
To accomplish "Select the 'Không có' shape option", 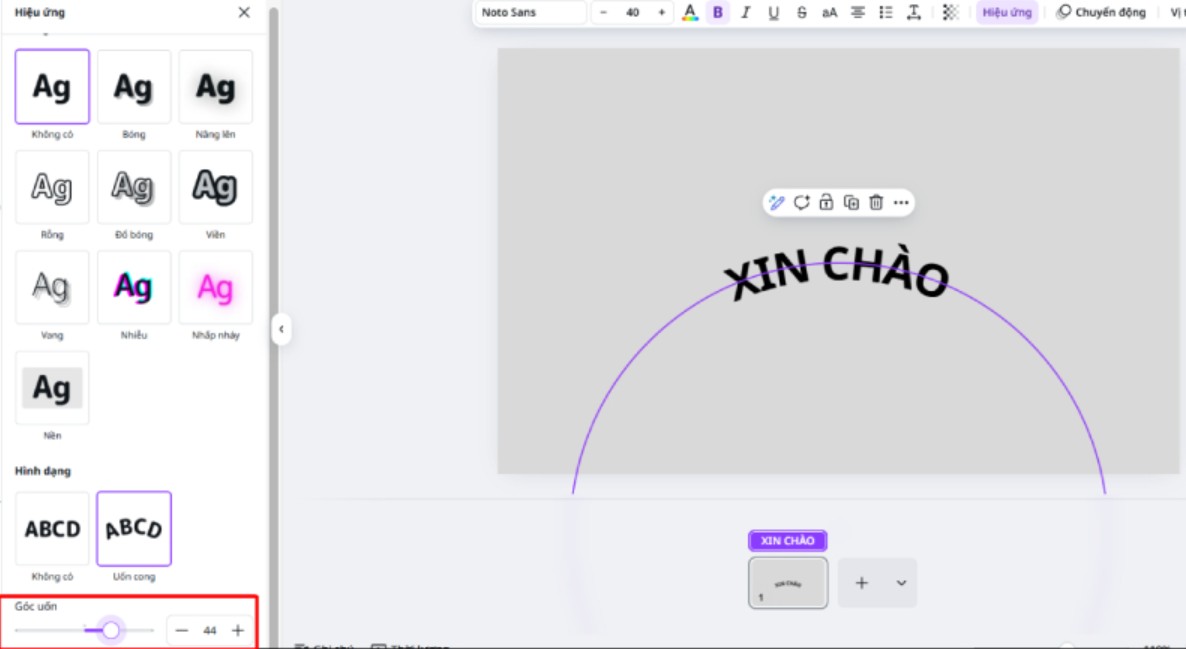I will [52, 529].
